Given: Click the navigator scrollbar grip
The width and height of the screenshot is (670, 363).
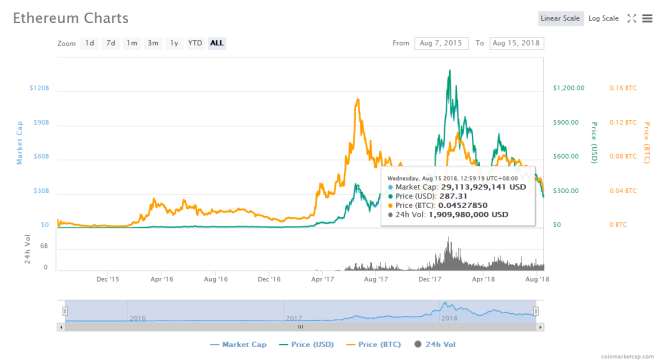Looking at the screenshot, I should (300, 327).
